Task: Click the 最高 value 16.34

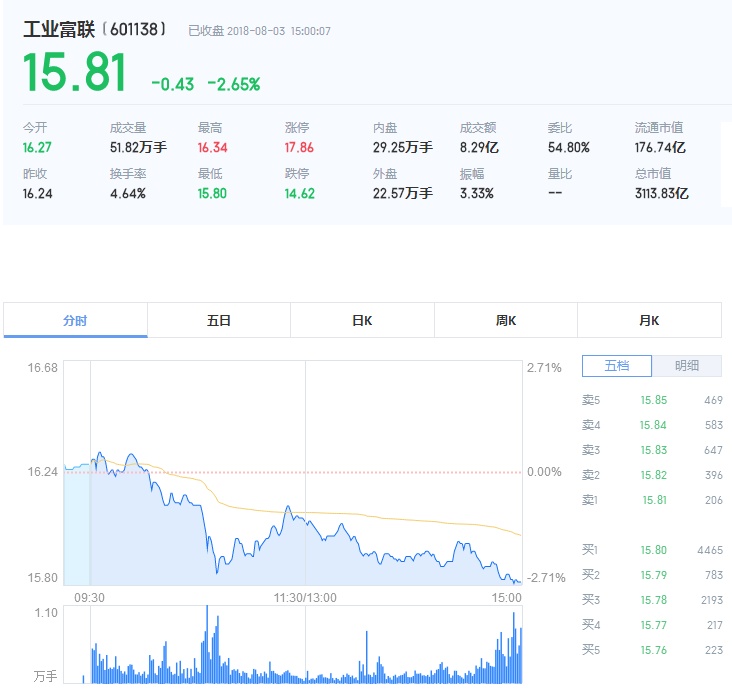Action: pyautogui.click(x=212, y=148)
